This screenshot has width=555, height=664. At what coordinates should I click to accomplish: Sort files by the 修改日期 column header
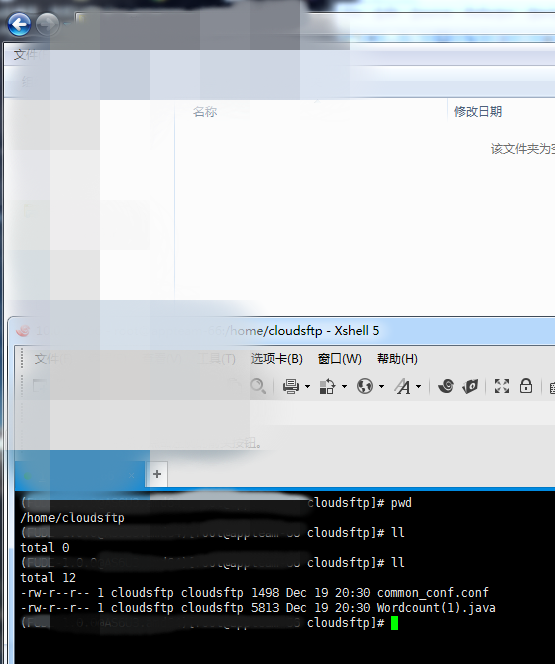tap(478, 112)
